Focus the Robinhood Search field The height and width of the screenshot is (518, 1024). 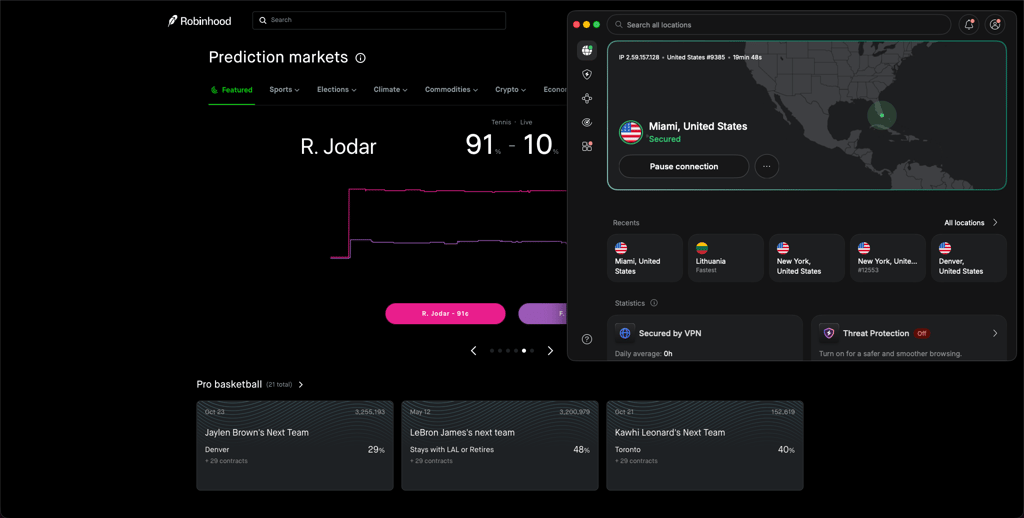379,20
